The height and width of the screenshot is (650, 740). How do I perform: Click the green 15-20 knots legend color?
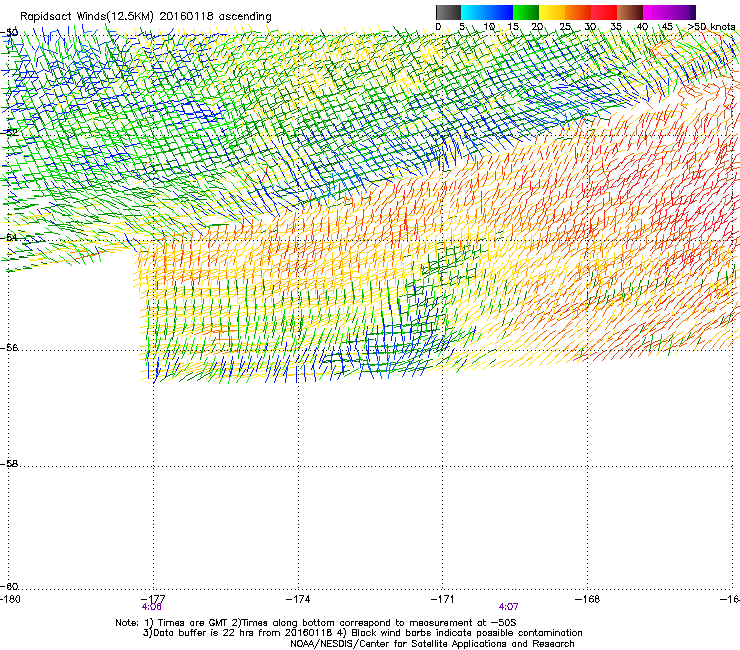[x=526, y=12]
